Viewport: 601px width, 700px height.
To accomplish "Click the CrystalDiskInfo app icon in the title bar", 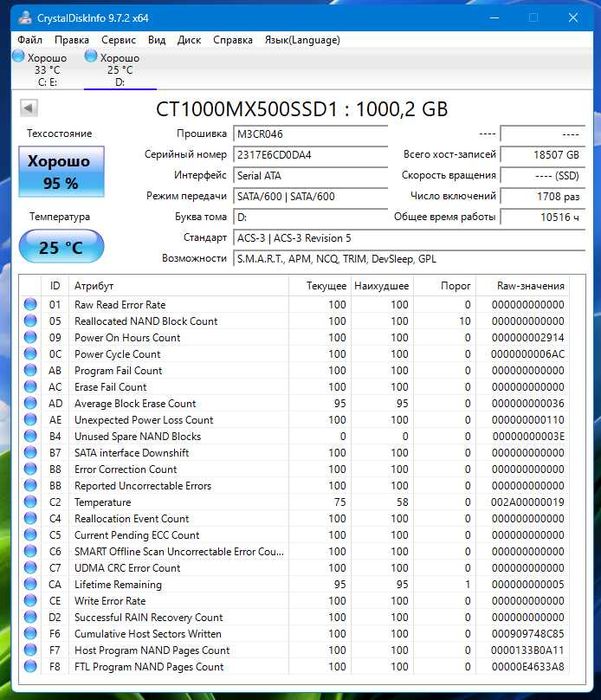I will pyautogui.click(x=25, y=18).
